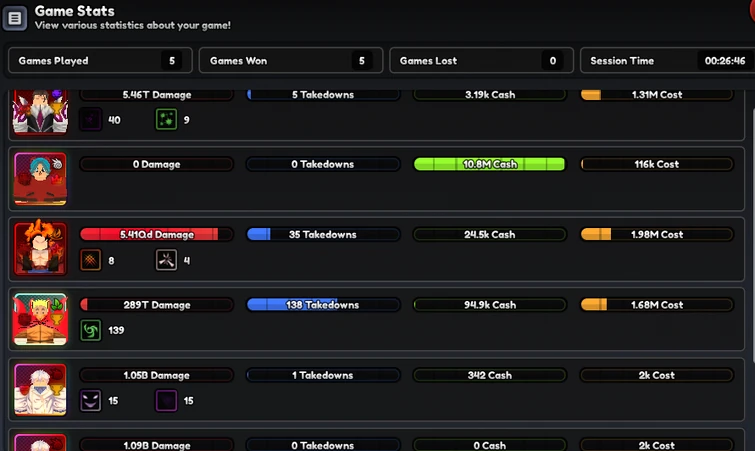This screenshot has height=451, width=755.
Task: Click the 2k Cost bar in 1.05B Damage row
Action: pyautogui.click(x=657, y=375)
